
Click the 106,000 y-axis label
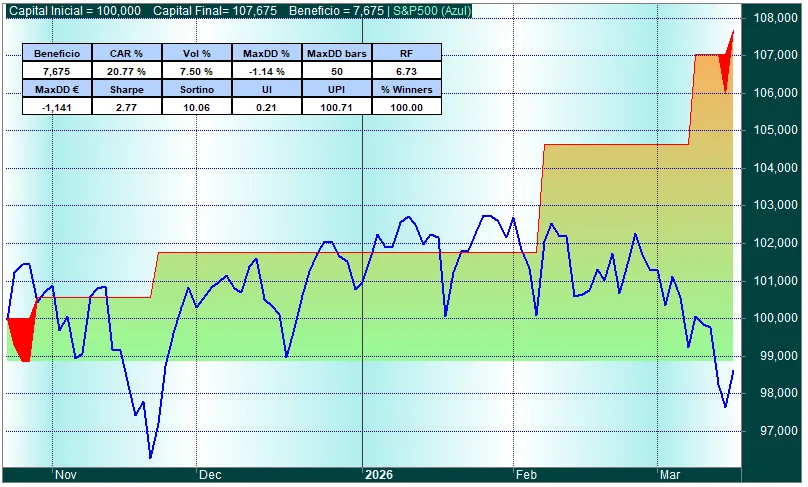tap(776, 93)
